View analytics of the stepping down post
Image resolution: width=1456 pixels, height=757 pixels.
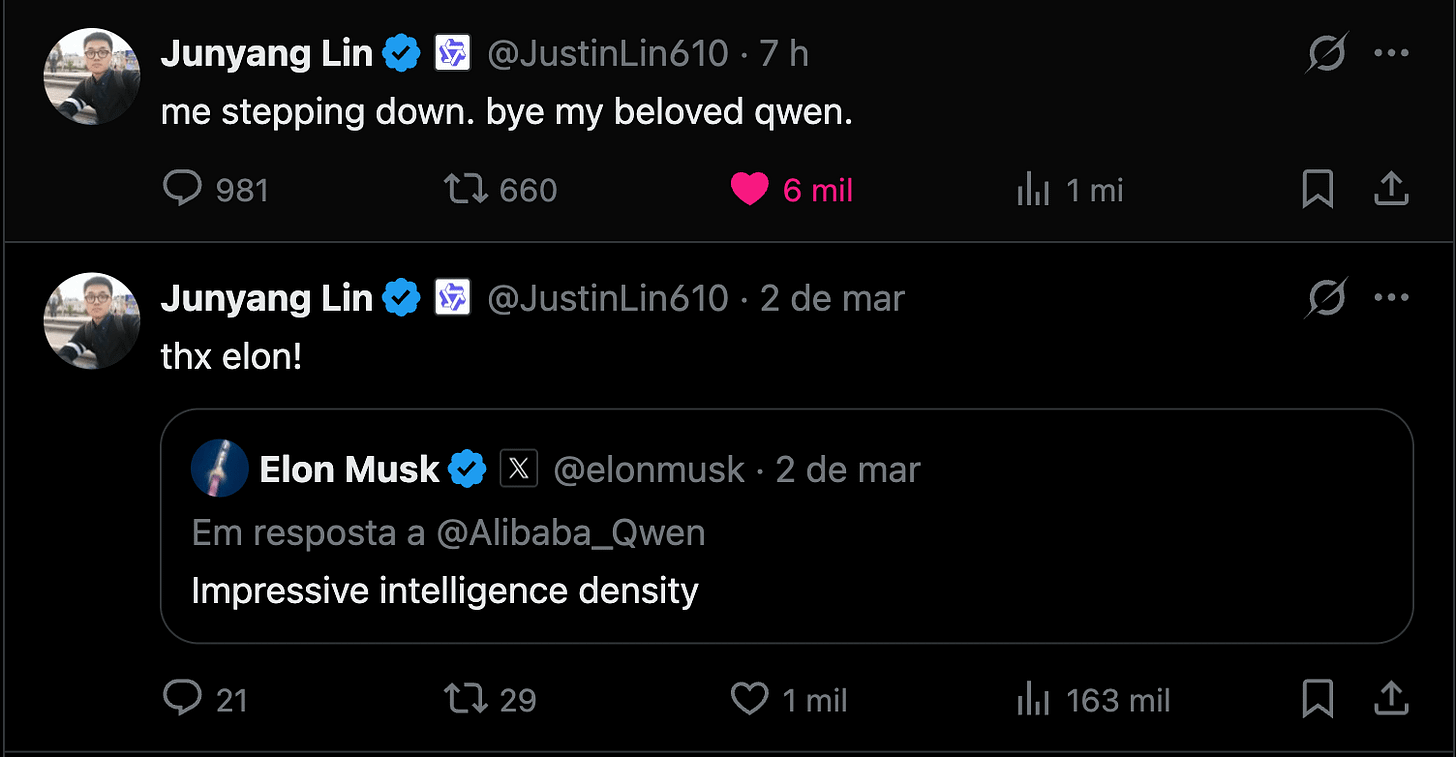pyautogui.click(x=1033, y=189)
